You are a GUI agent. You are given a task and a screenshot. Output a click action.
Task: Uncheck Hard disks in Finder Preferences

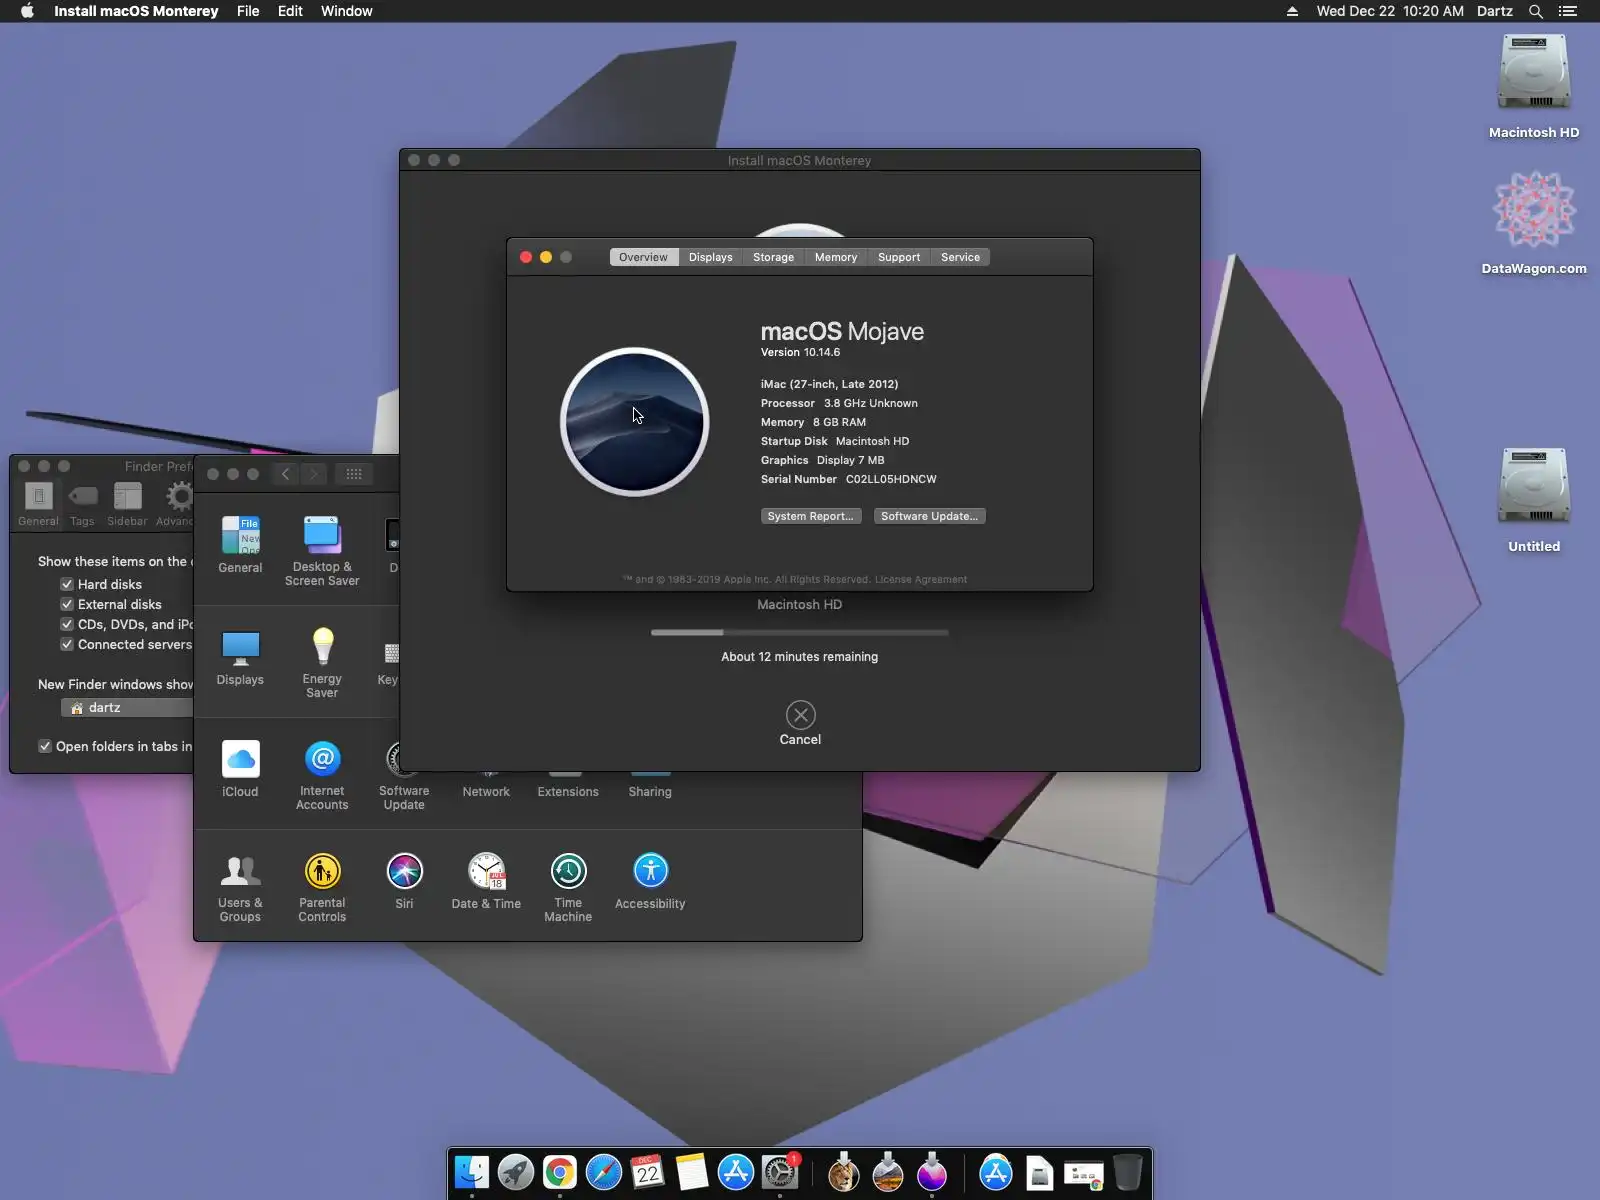[x=67, y=584]
